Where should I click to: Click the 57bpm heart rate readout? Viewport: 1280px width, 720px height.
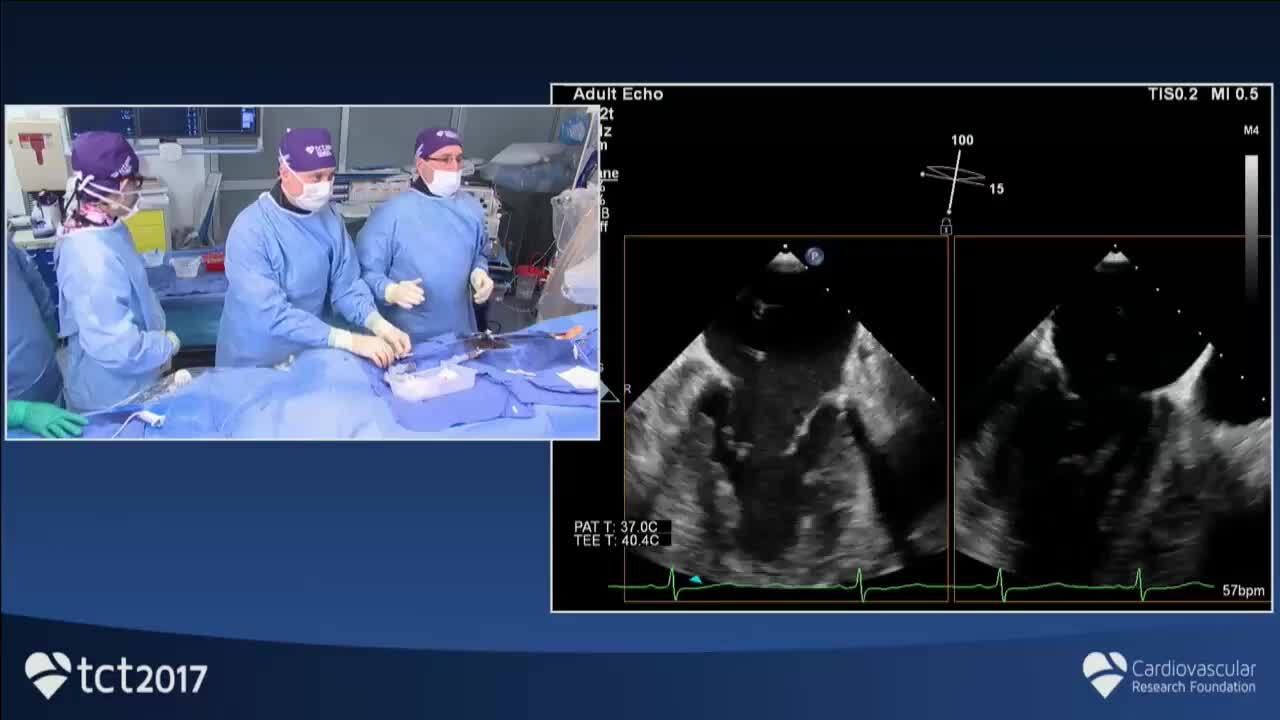point(1243,591)
